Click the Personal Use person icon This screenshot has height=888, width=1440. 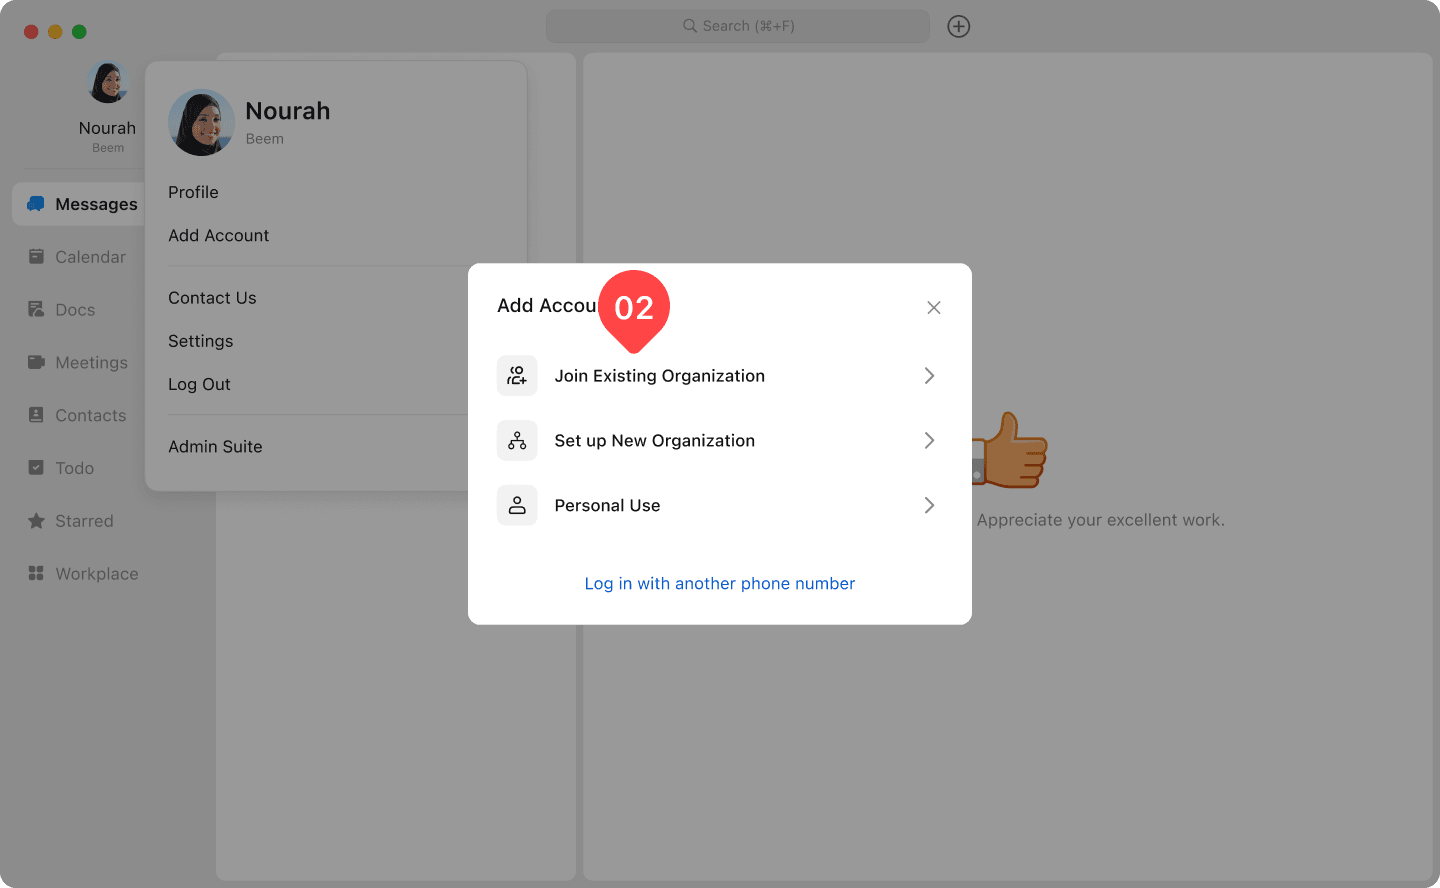click(x=517, y=506)
